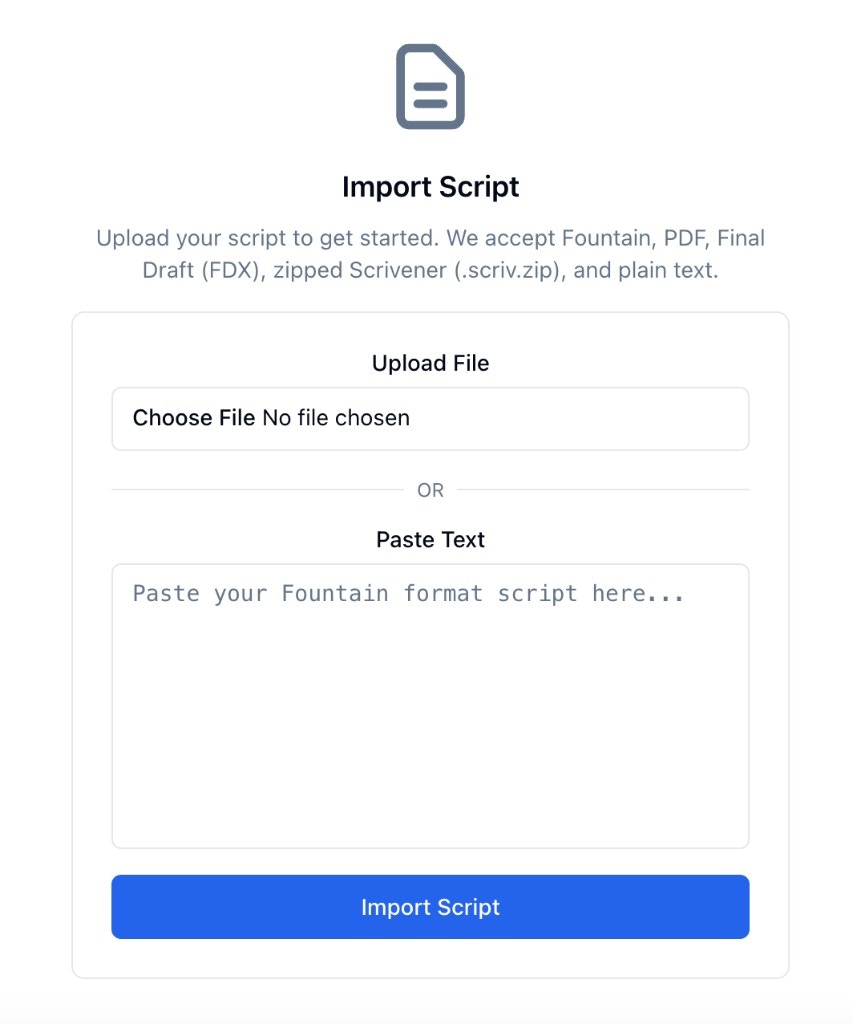Click the OR divider between upload options
Viewport: 853px width, 1024px height.
[x=430, y=489]
